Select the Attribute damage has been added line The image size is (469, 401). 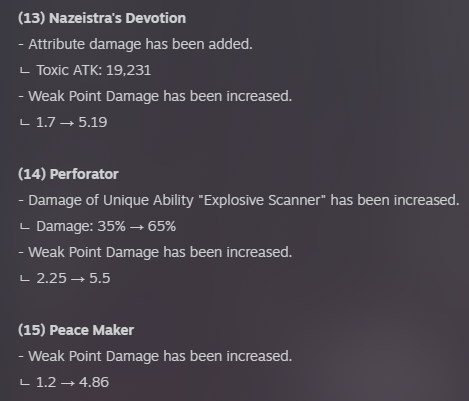point(135,44)
